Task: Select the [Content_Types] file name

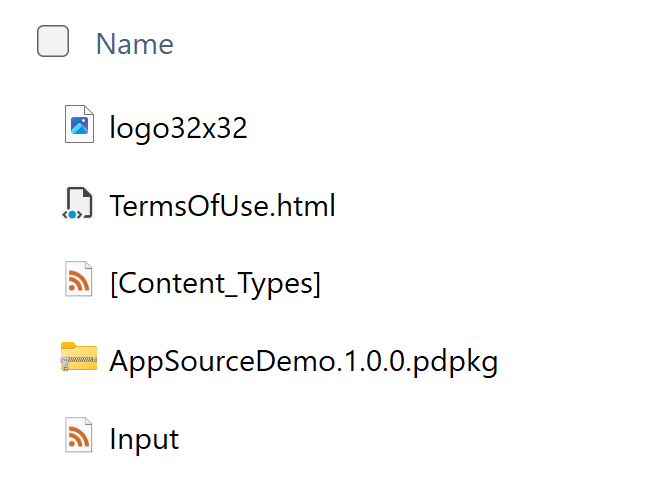Action: [215, 284]
